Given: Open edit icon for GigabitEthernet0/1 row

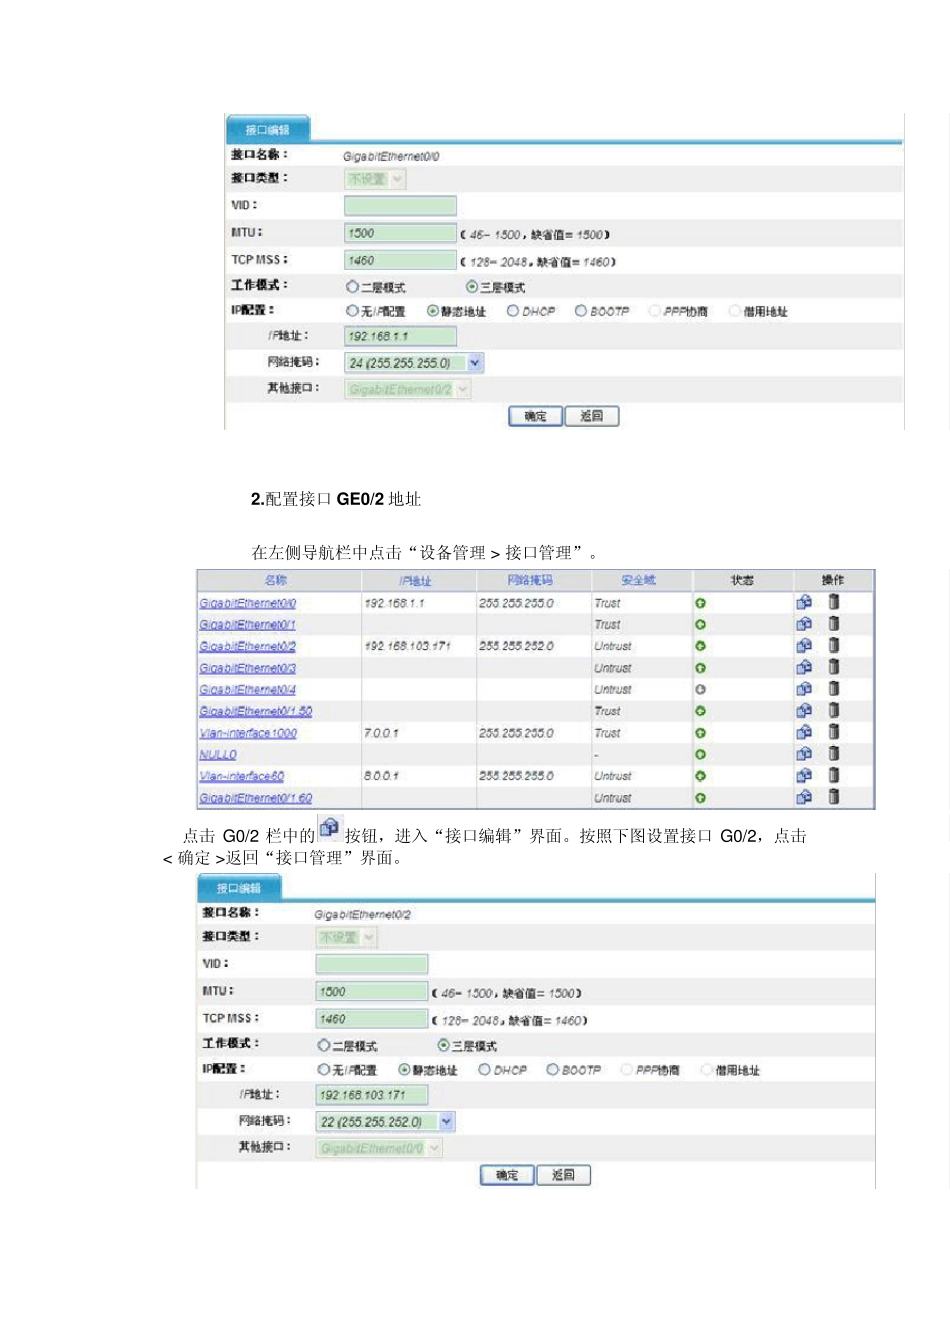Looking at the screenshot, I should tap(803, 624).
